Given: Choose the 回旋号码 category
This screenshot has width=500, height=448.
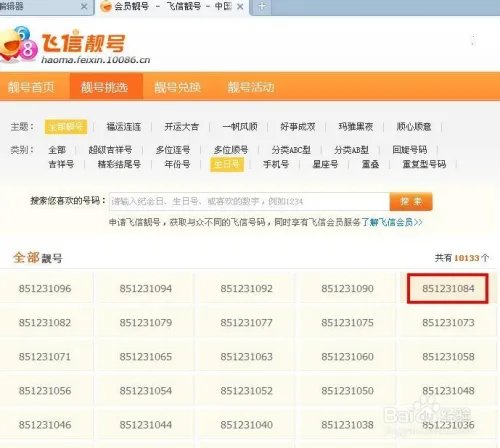Looking at the screenshot, I should [410, 150].
